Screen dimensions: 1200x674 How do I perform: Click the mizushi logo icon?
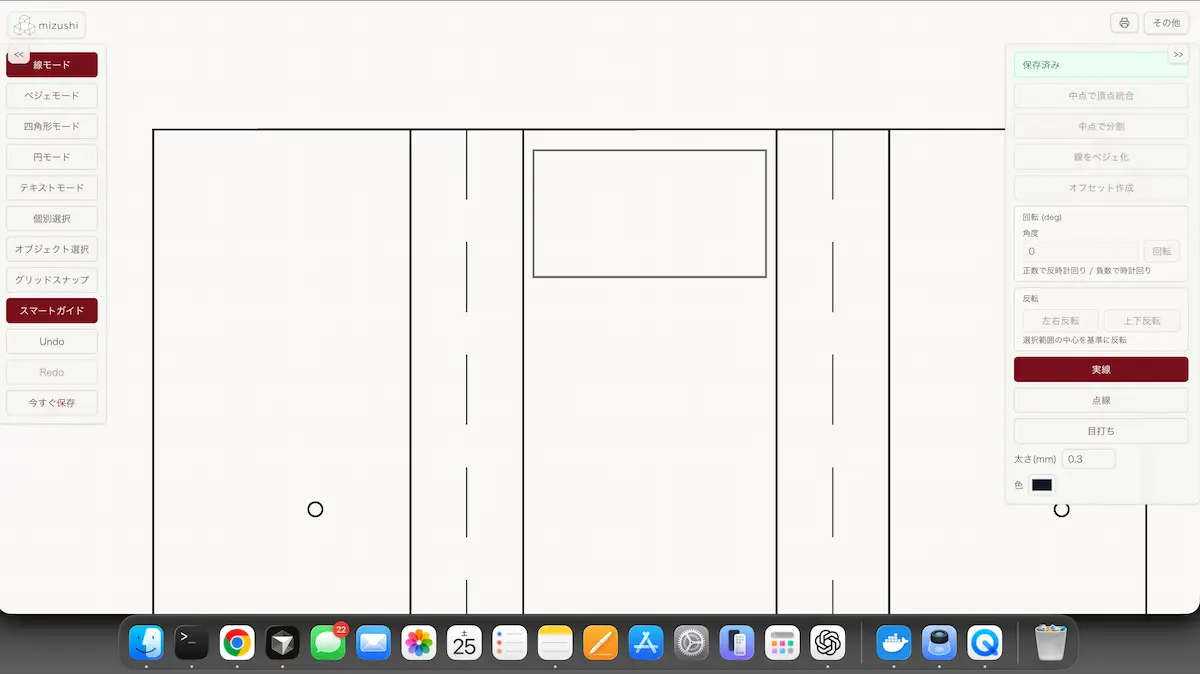(24, 26)
